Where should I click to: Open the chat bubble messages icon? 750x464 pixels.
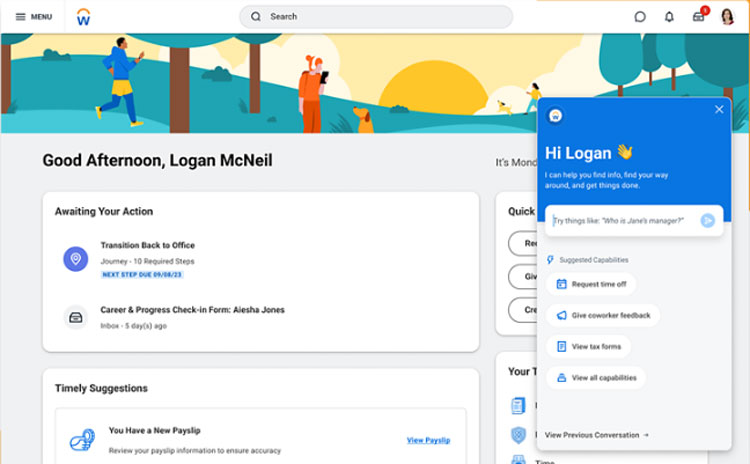pyautogui.click(x=640, y=17)
